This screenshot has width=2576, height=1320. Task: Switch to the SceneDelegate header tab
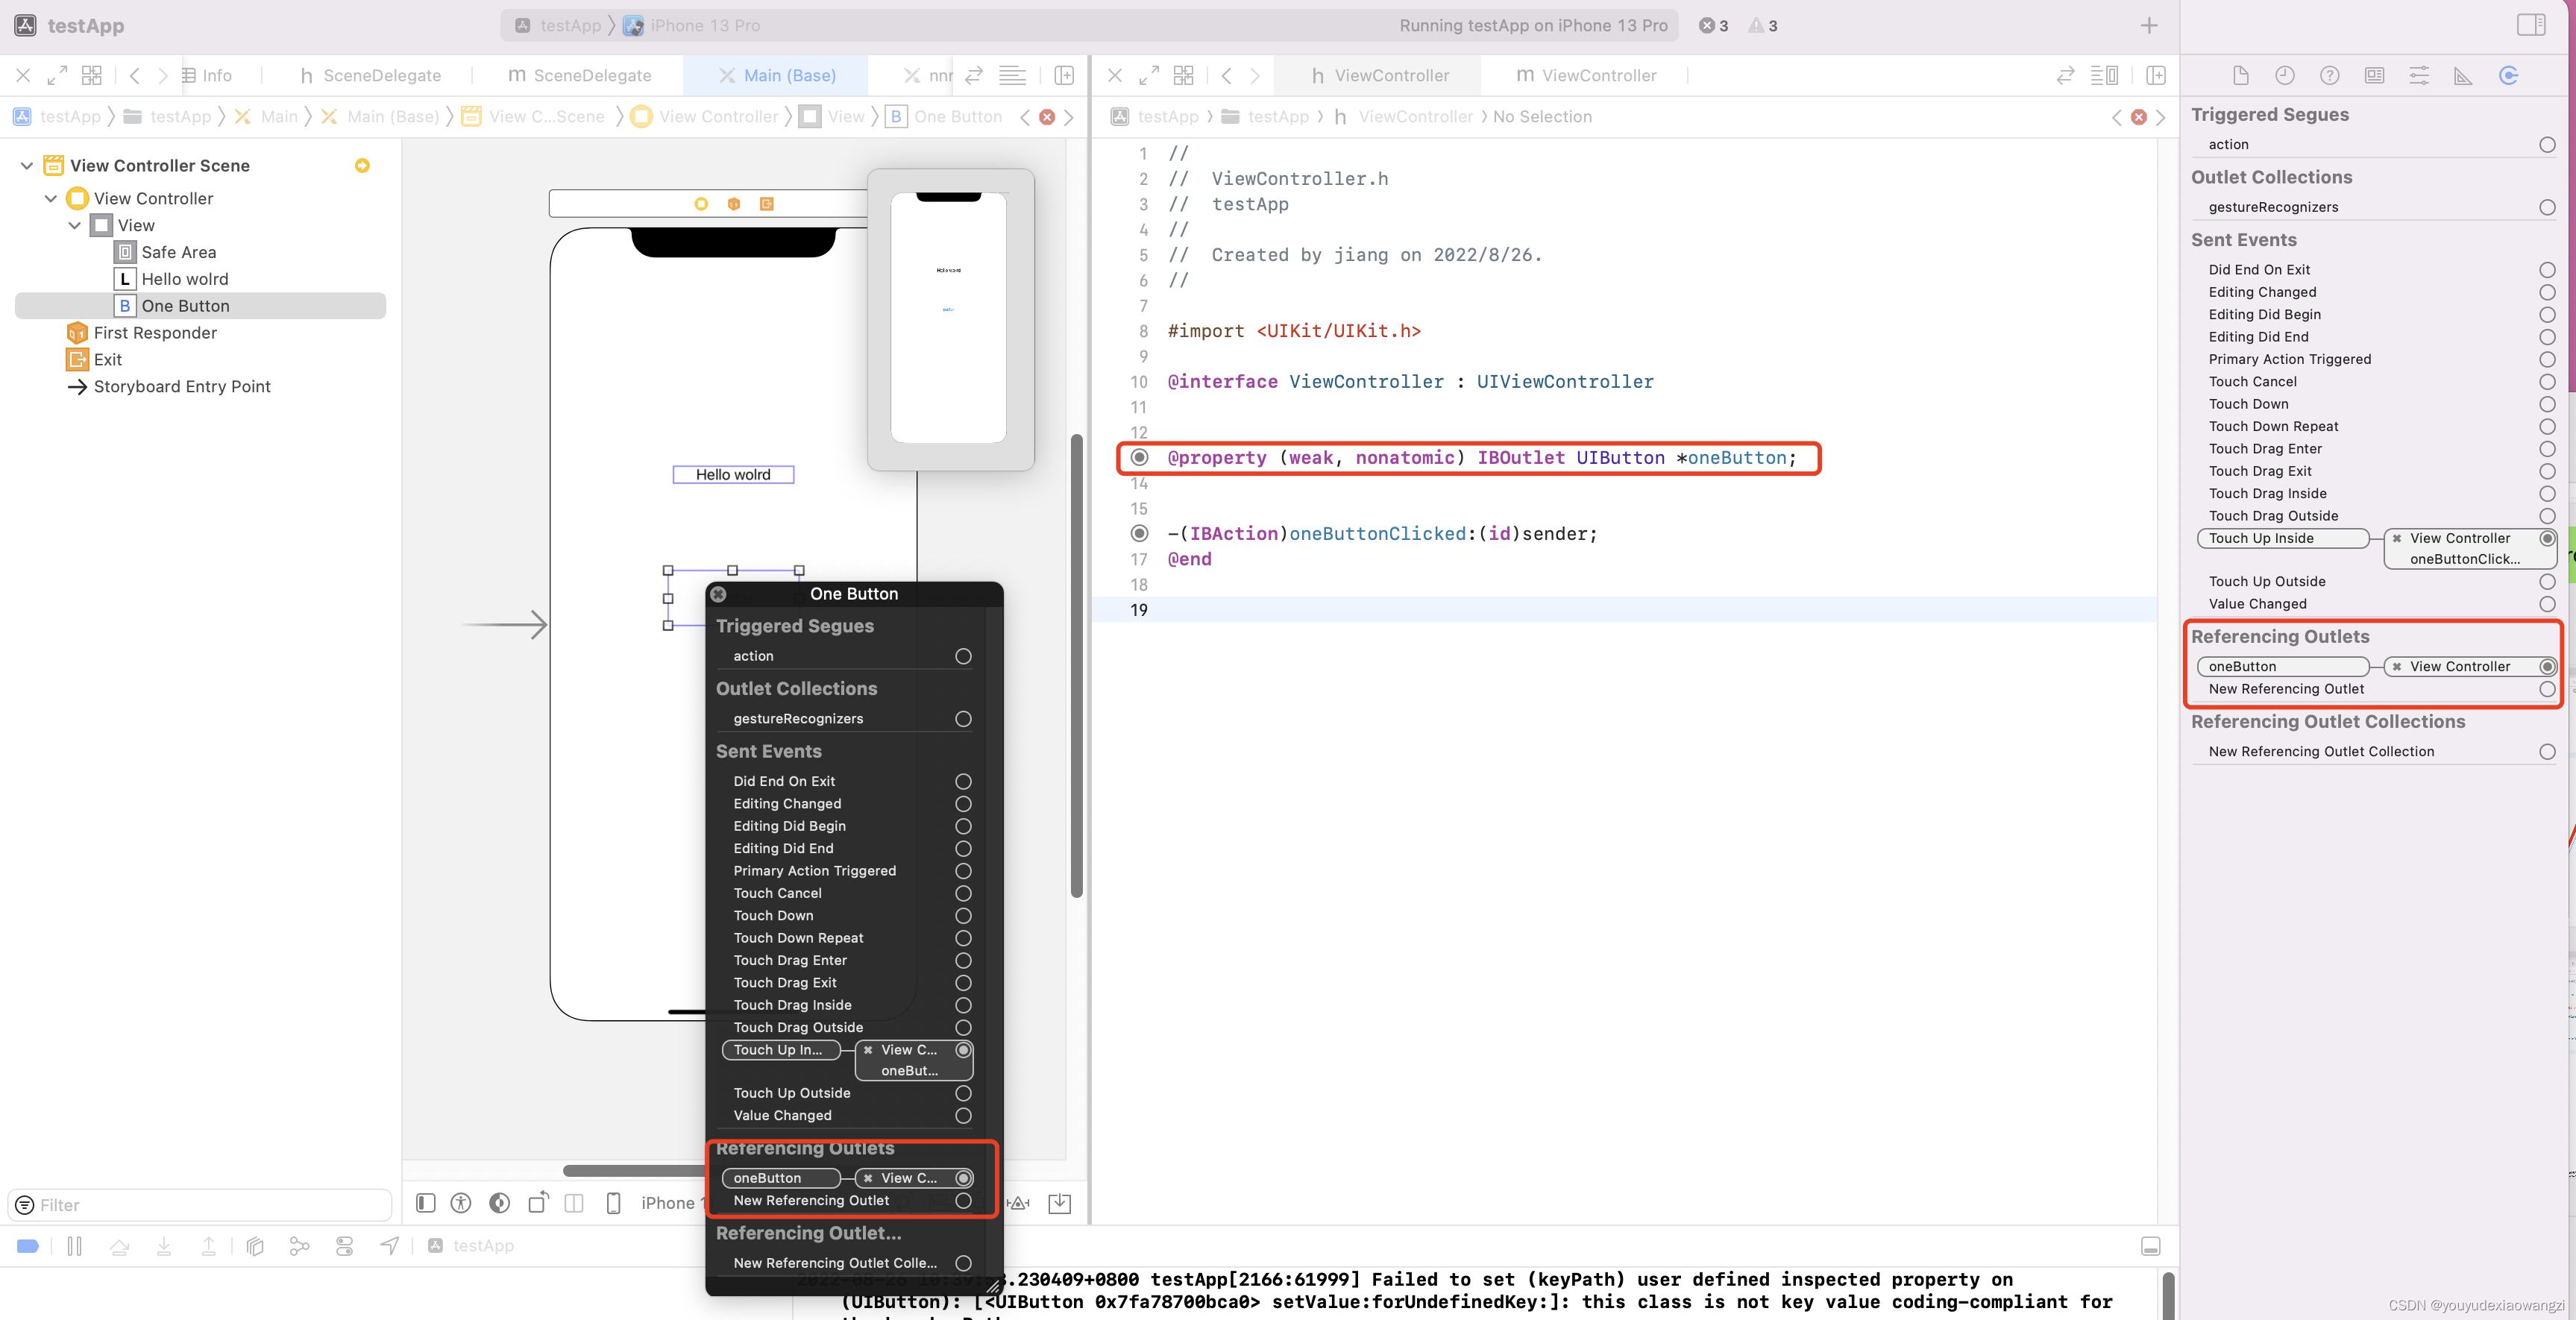[x=370, y=76]
